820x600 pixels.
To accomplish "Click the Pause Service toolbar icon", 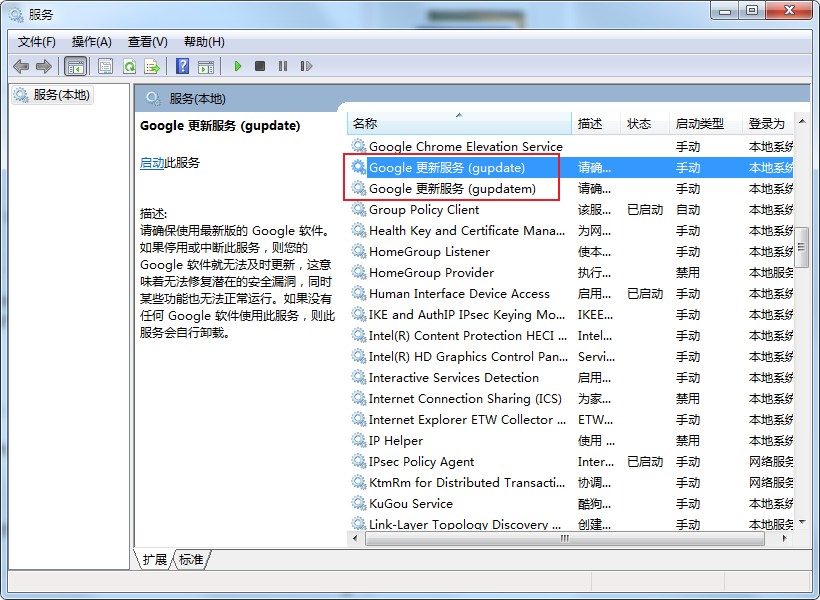I will [x=283, y=66].
